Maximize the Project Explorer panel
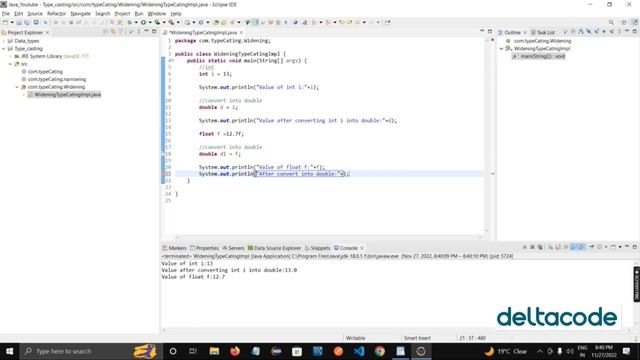The height and width of the screenshot is (360, 640). point(154,31)
